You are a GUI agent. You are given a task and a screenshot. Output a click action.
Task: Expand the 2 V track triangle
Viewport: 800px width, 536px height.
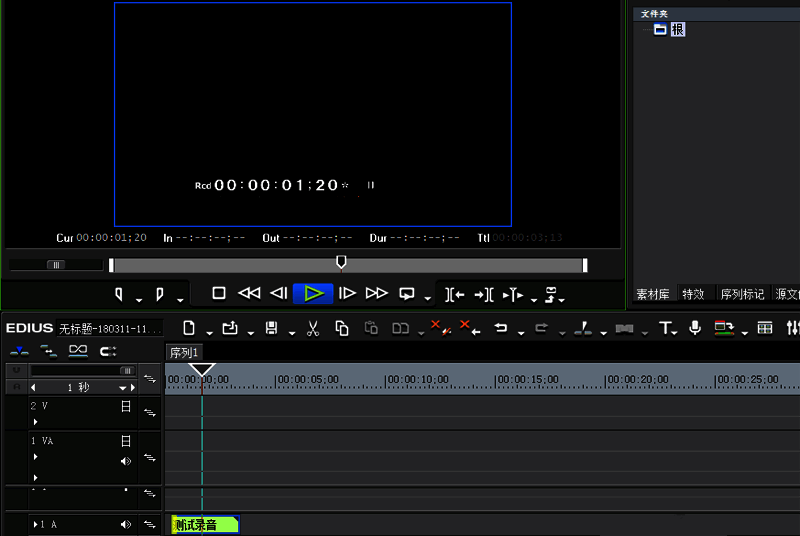point(35,422)
